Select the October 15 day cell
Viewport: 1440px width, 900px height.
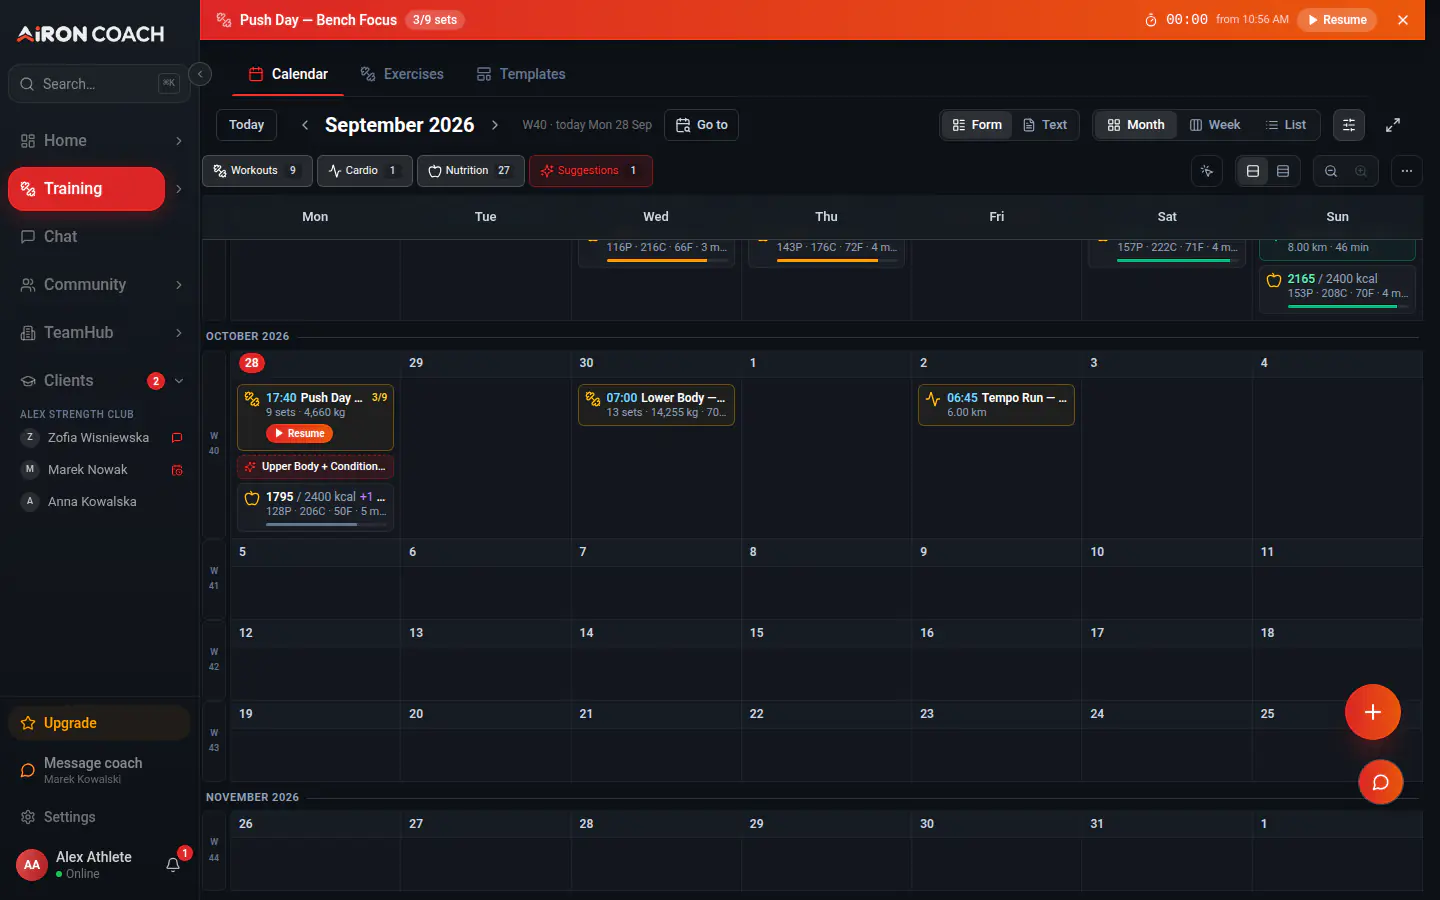(826, 659)
